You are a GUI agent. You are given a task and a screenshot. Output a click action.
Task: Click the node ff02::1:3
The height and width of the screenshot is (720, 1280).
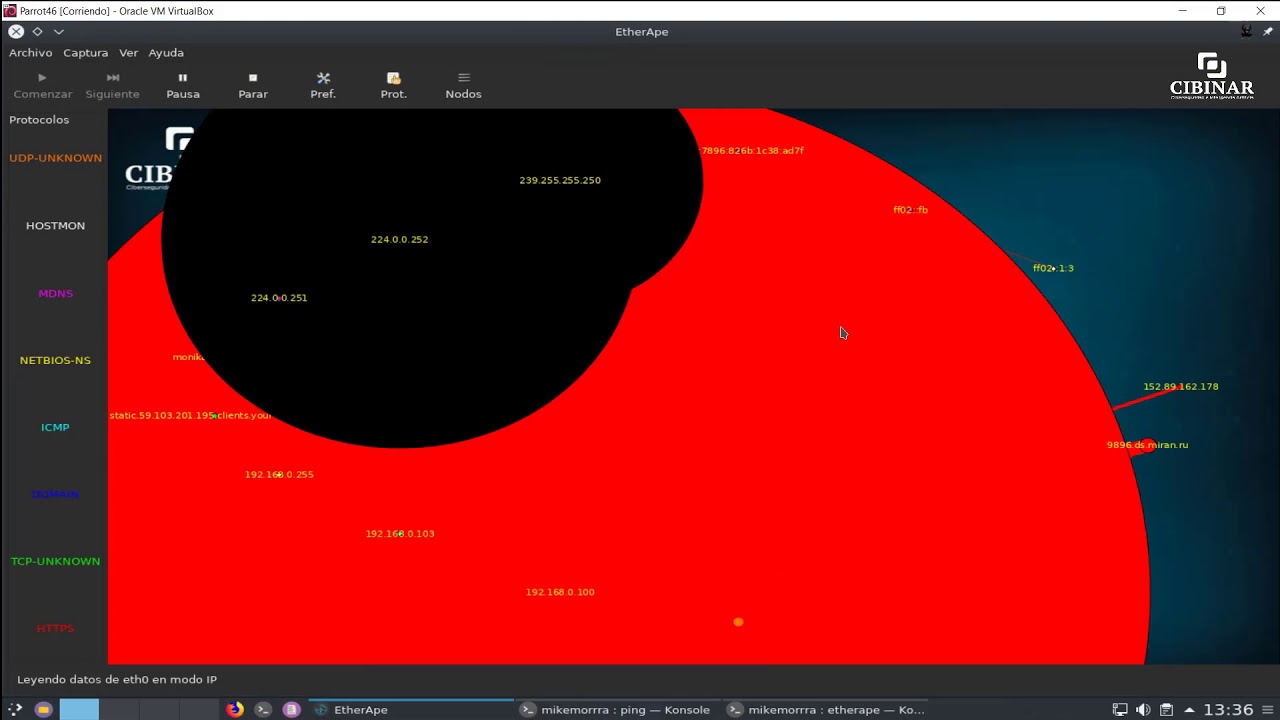pos(1053,268)
